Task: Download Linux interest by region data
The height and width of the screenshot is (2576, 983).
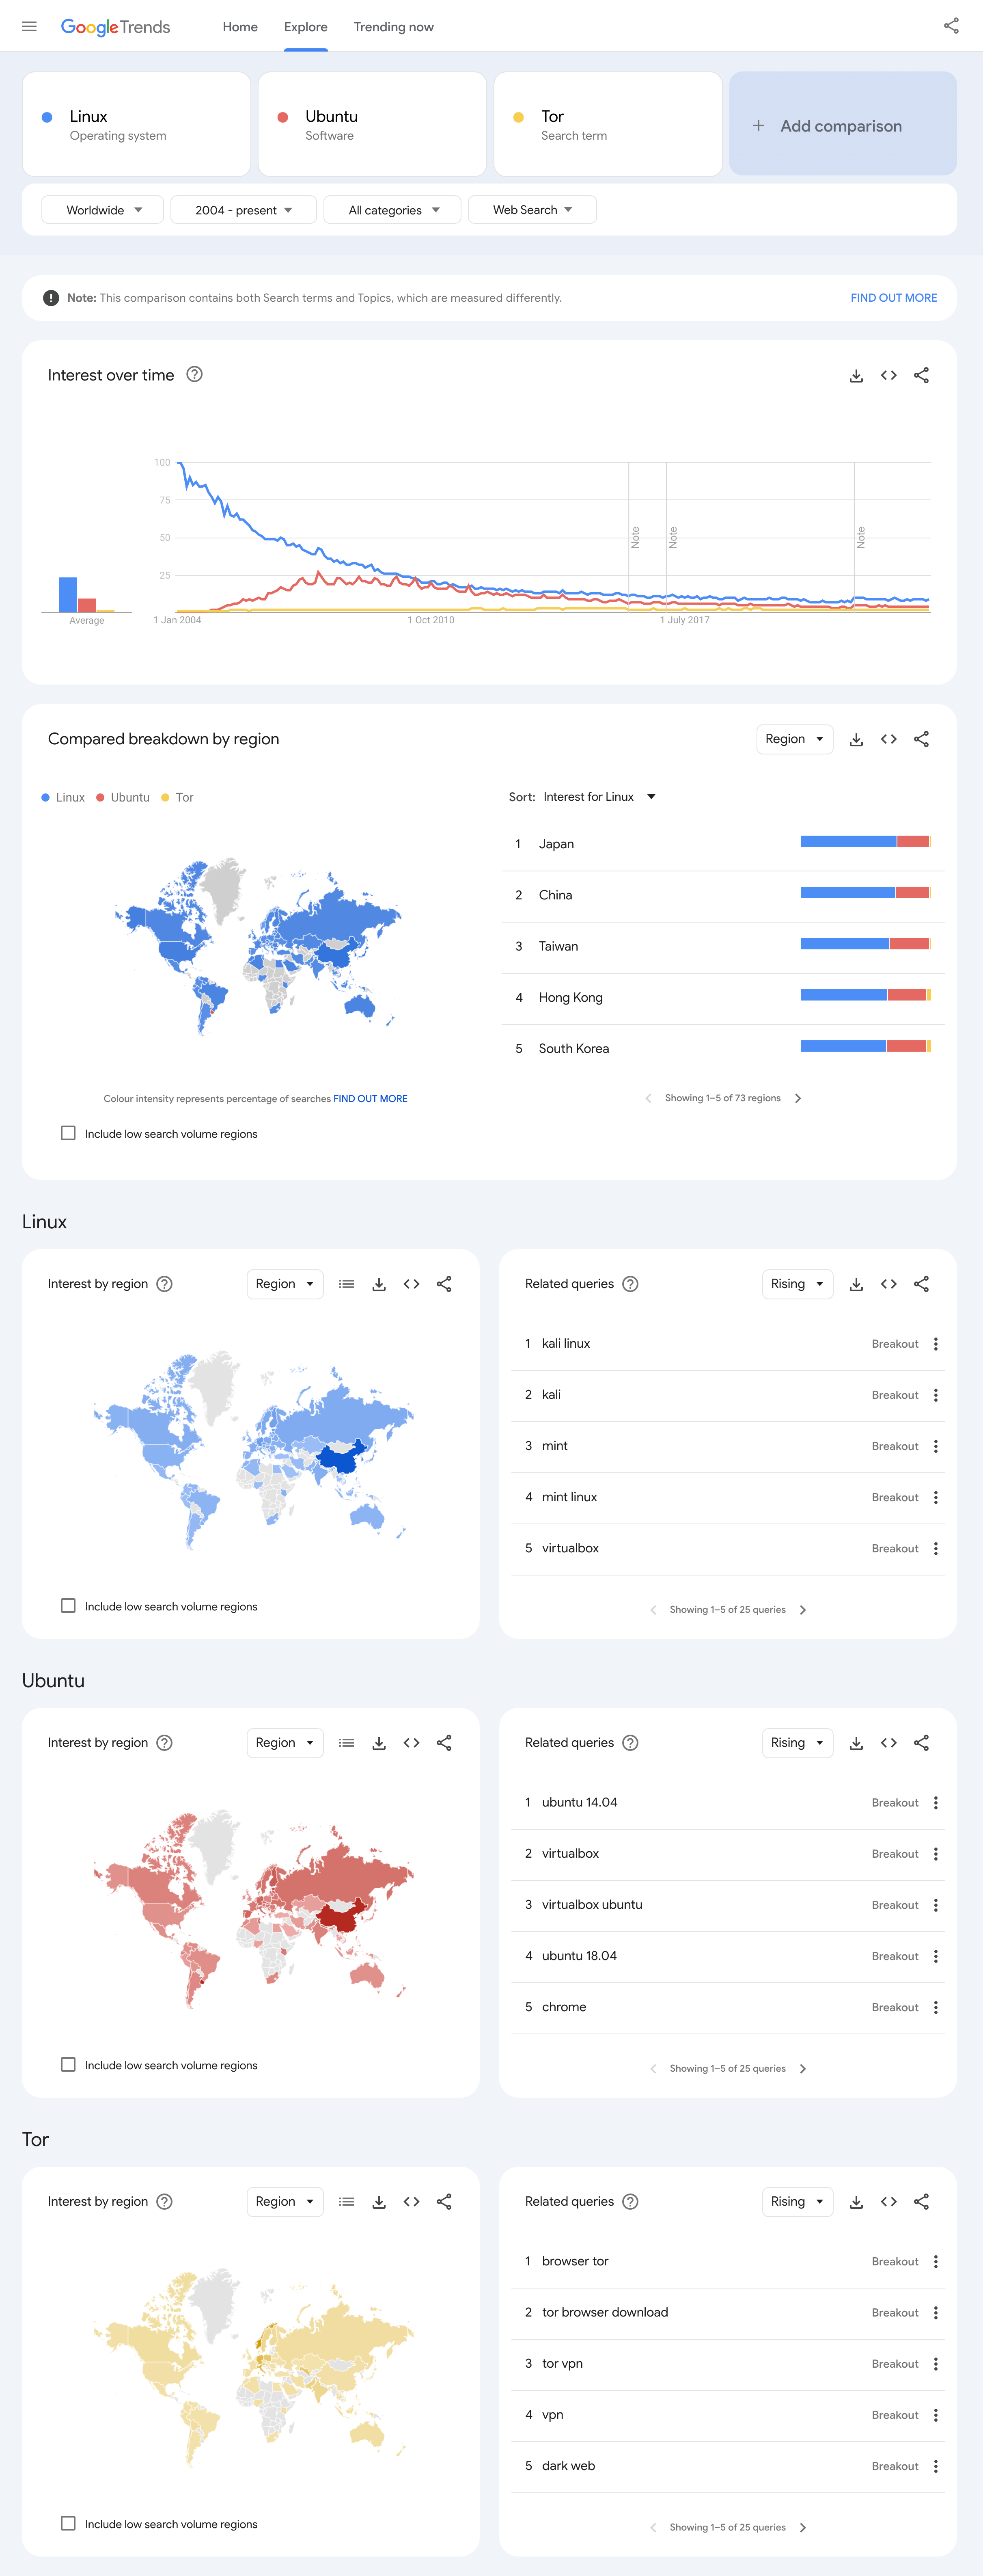Action: (379, 1284)
